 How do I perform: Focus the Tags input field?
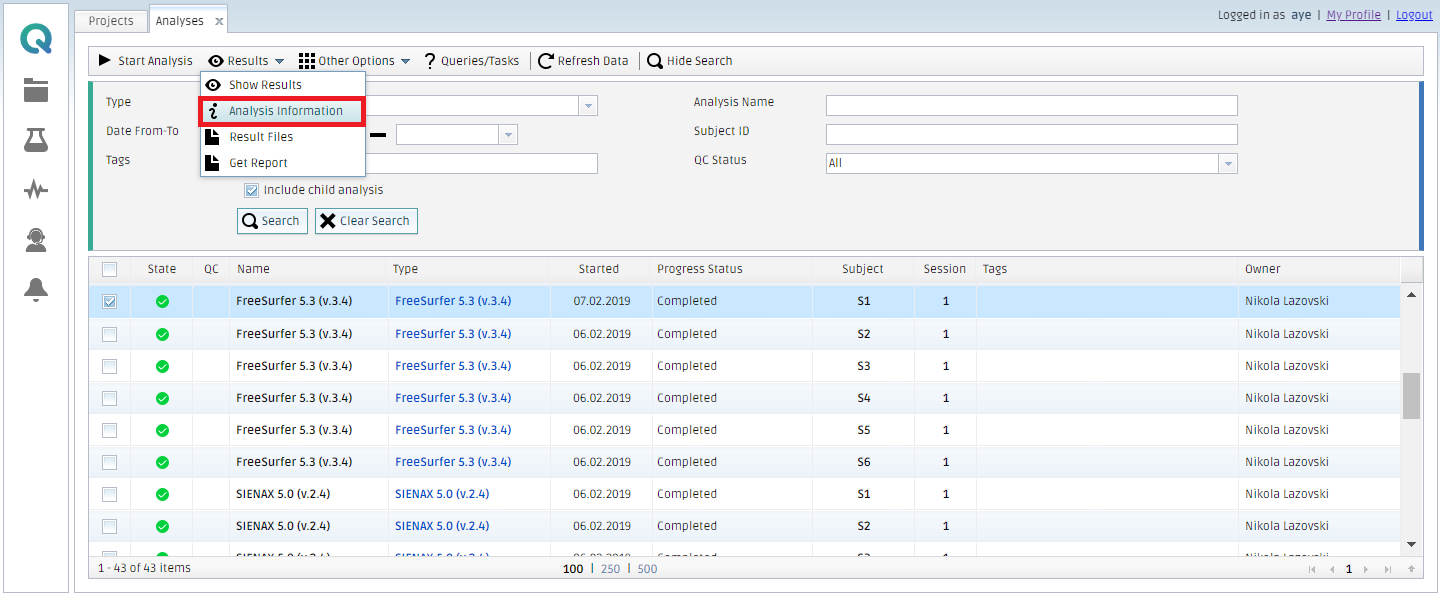(416, 164)
